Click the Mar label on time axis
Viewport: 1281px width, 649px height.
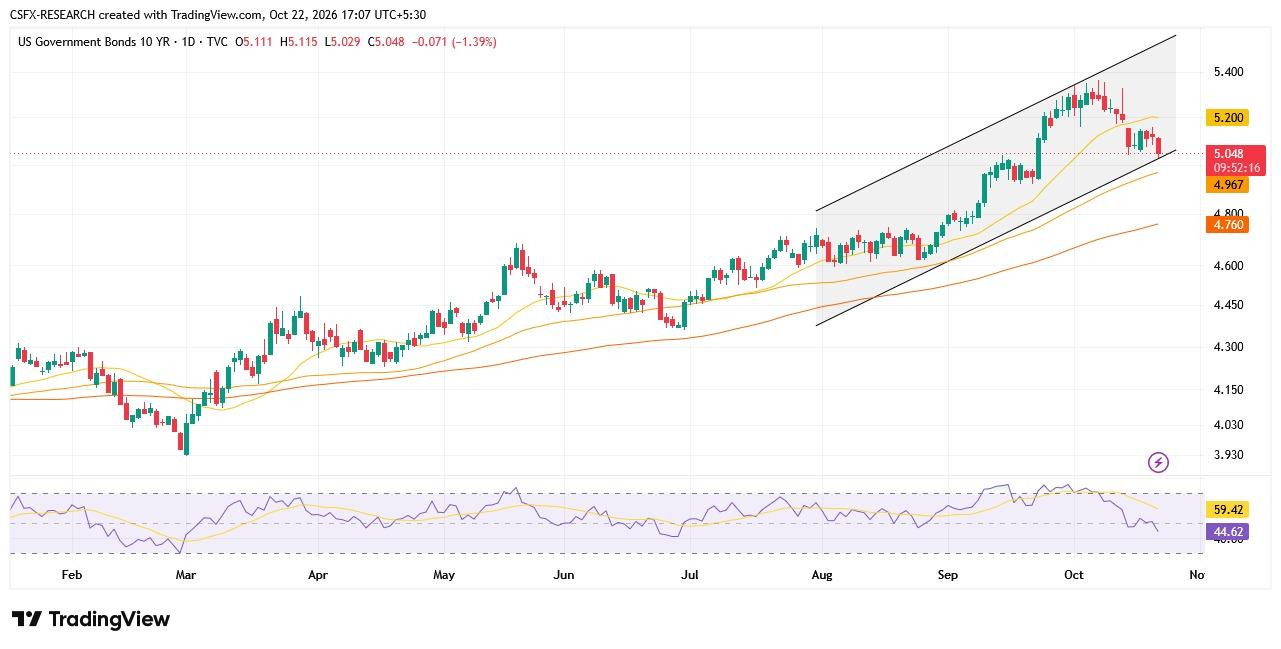(185, 575)
